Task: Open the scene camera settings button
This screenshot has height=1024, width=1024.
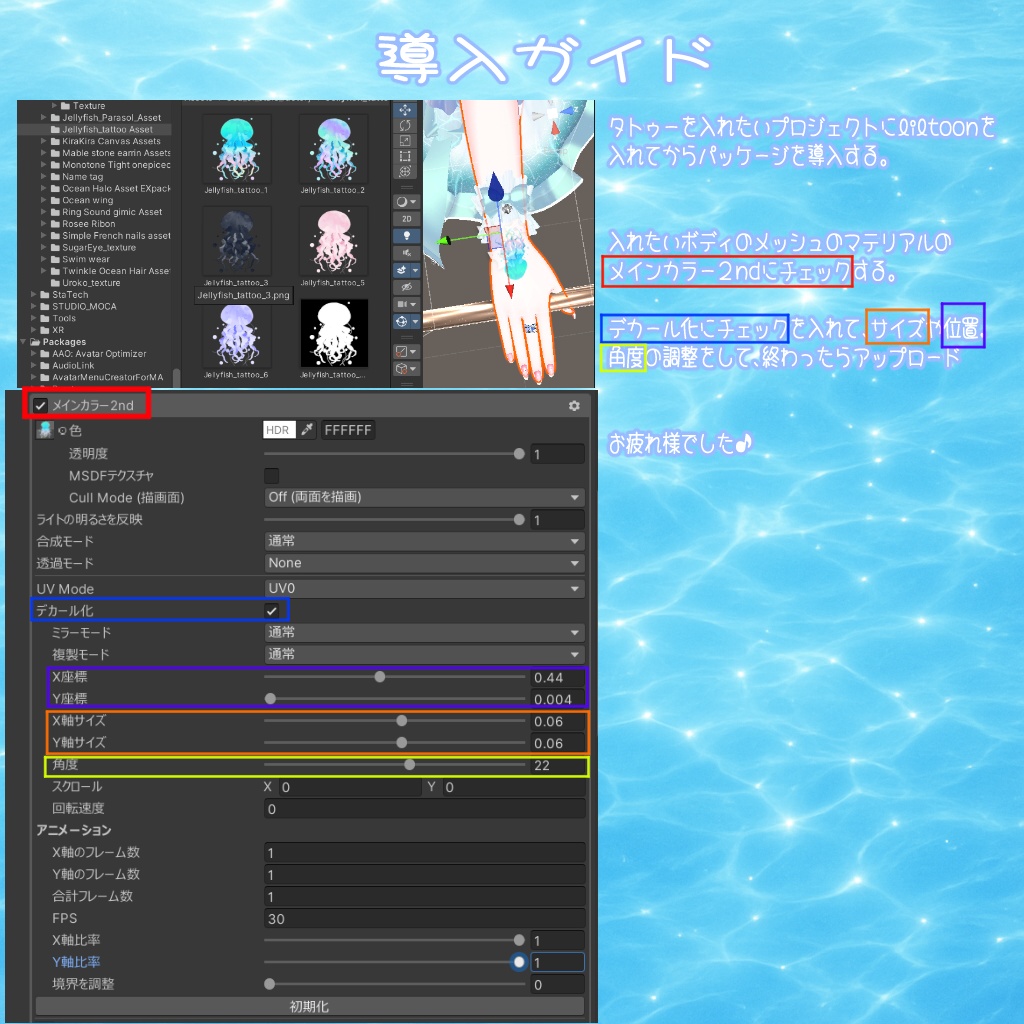Action: click(406, 304)
